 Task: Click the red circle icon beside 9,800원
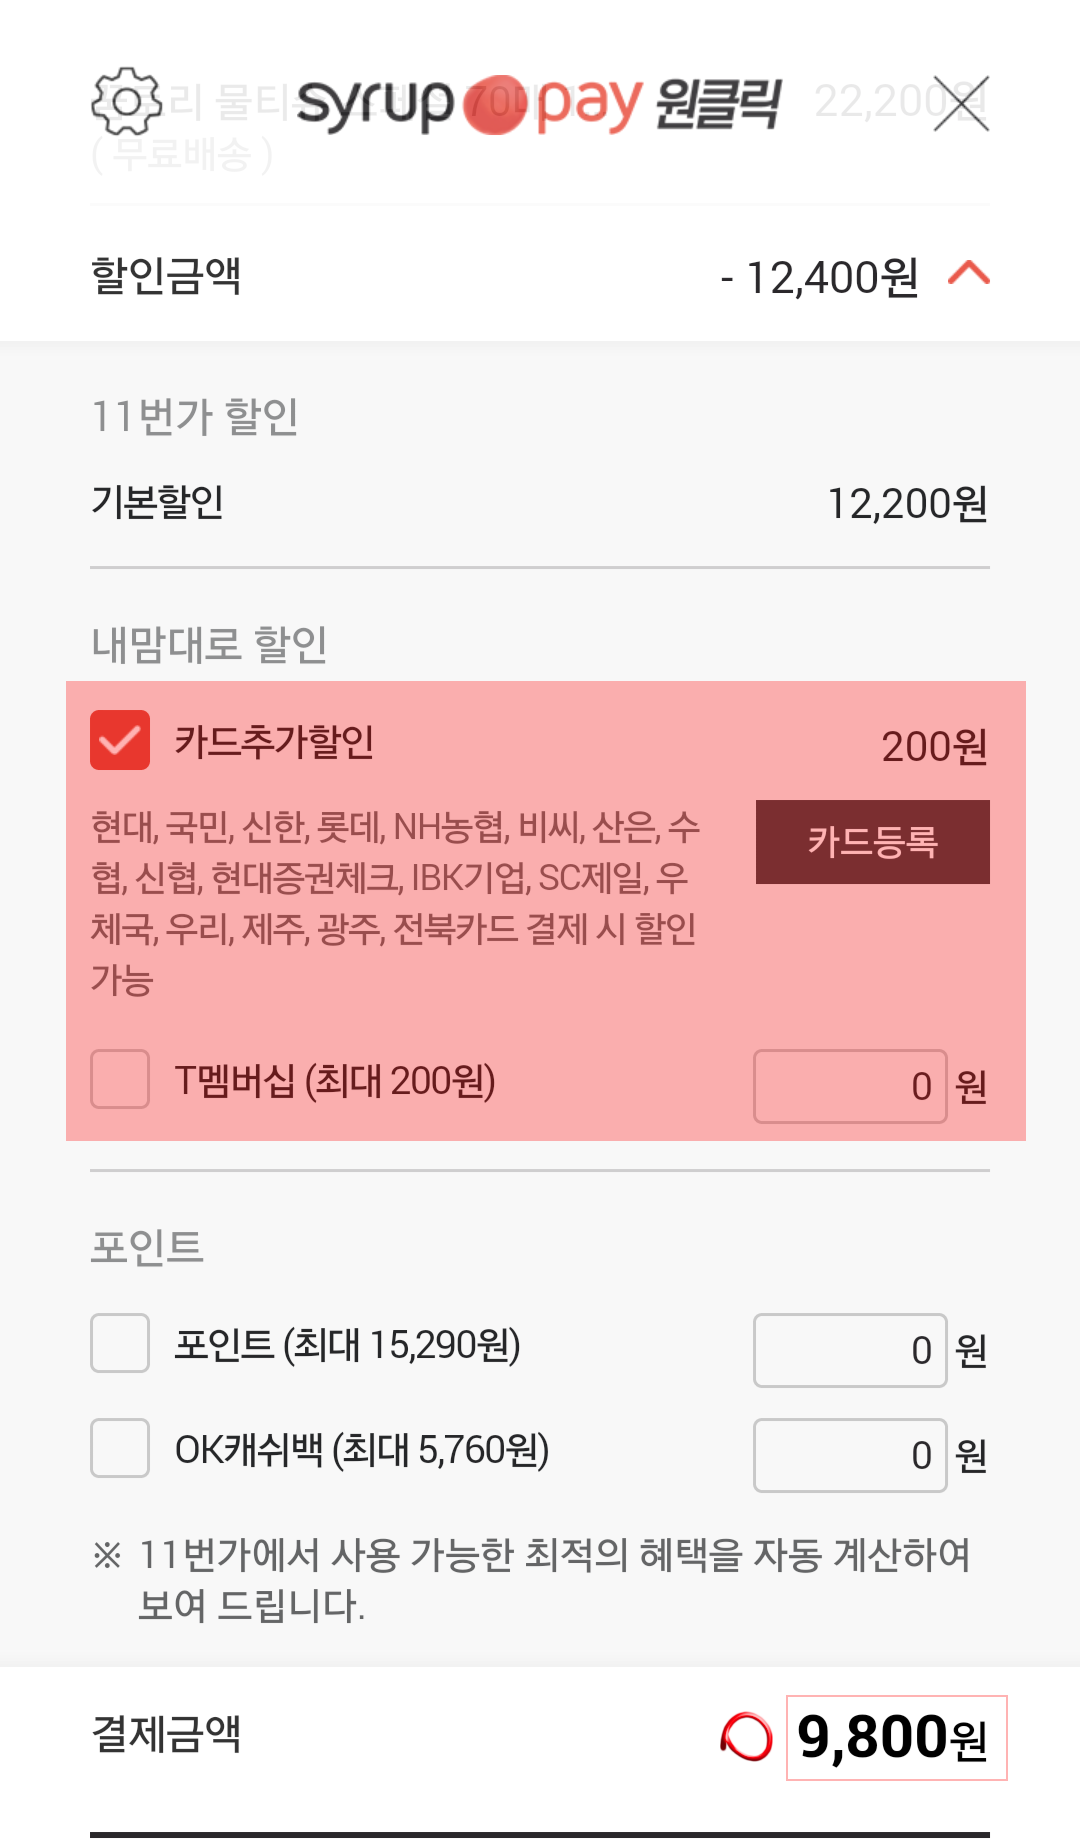746,1737
